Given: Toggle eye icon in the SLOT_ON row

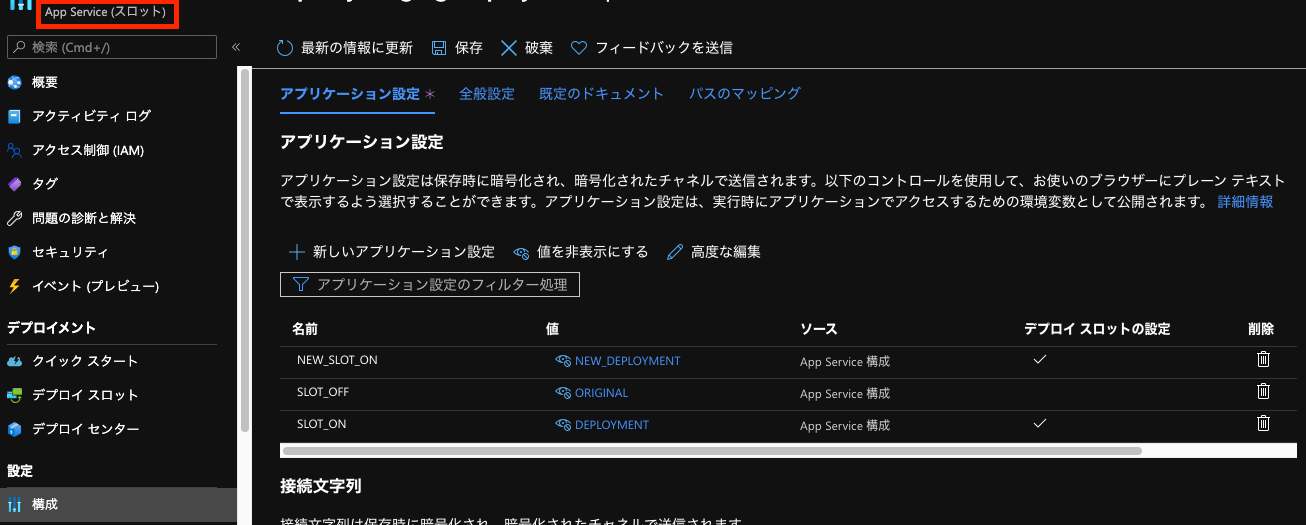Looking at the screenshot, I should [563, 425].
